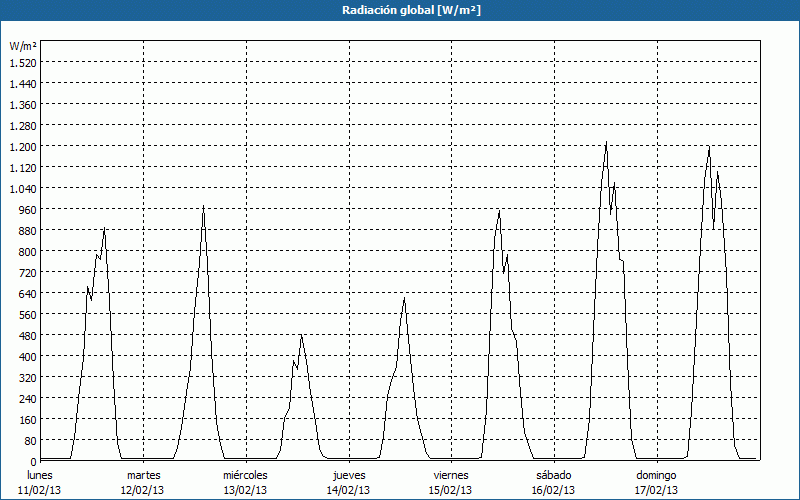Click the 'domingo' day label
Viewport: 800px width, 500px height.
point(656,475)
